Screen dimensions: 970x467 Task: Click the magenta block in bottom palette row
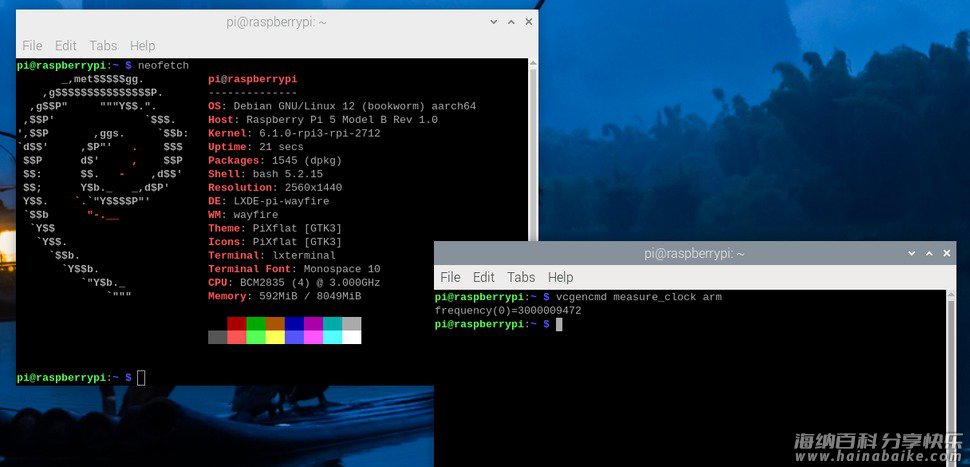tap(314, 337)
